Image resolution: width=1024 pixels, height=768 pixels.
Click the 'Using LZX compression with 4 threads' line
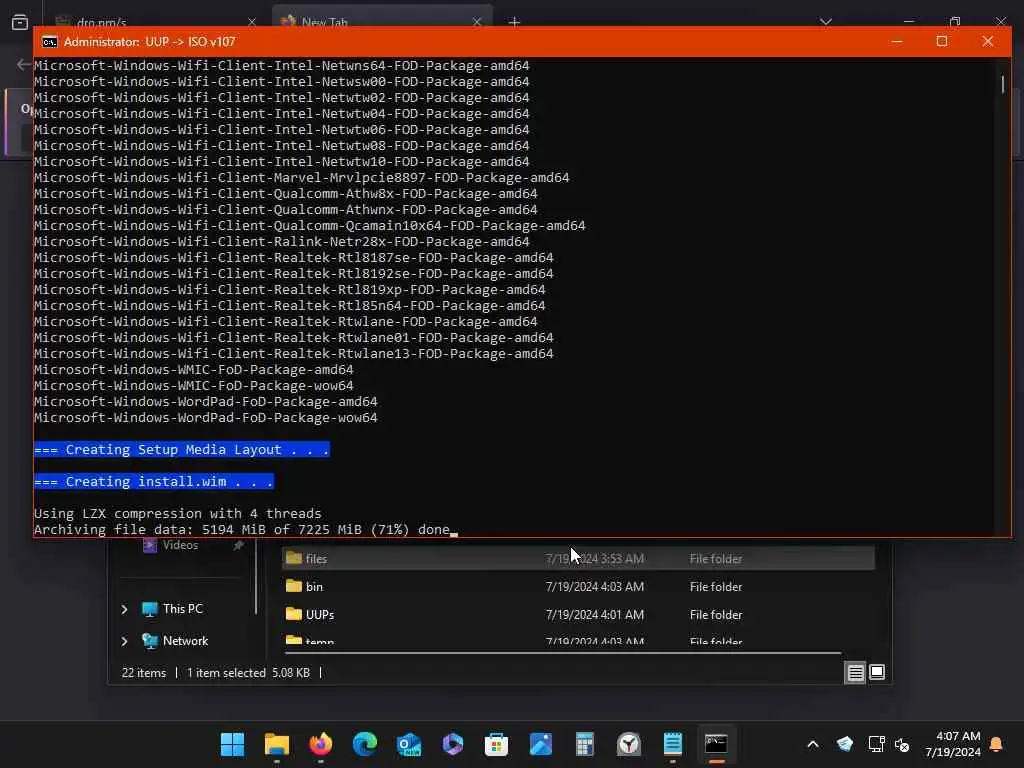tap(178, 513)
